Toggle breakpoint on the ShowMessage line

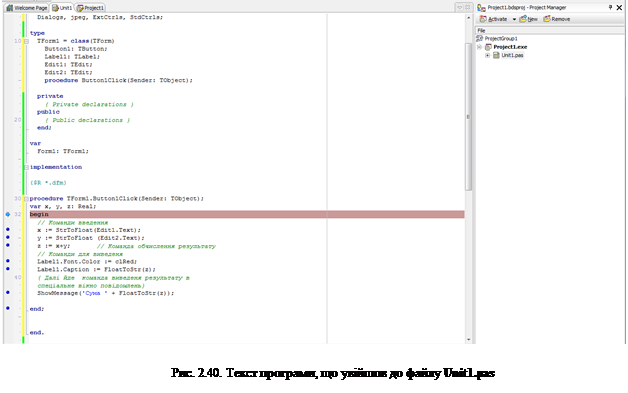coord(8,292)
